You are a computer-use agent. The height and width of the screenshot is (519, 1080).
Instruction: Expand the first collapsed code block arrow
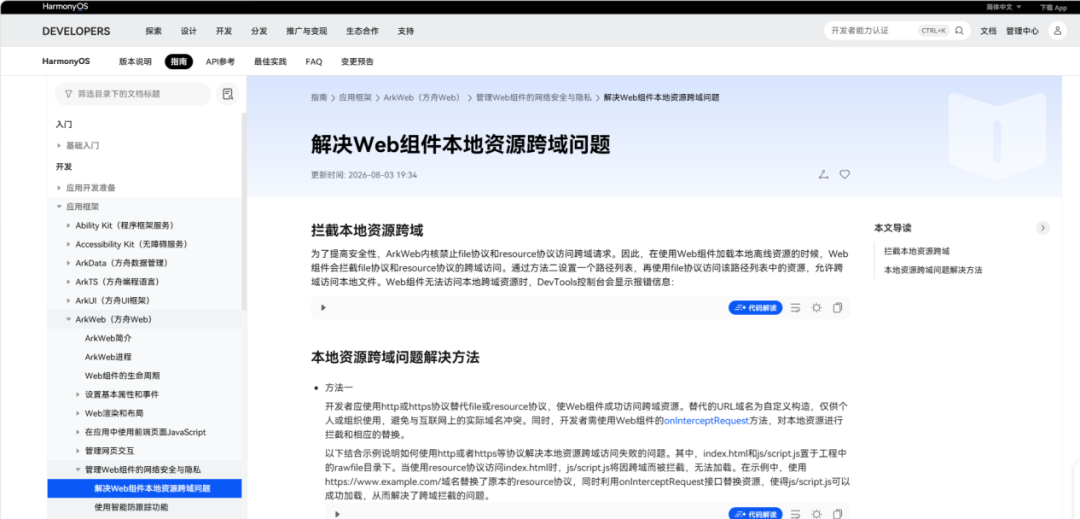click(x=324, y=308)
